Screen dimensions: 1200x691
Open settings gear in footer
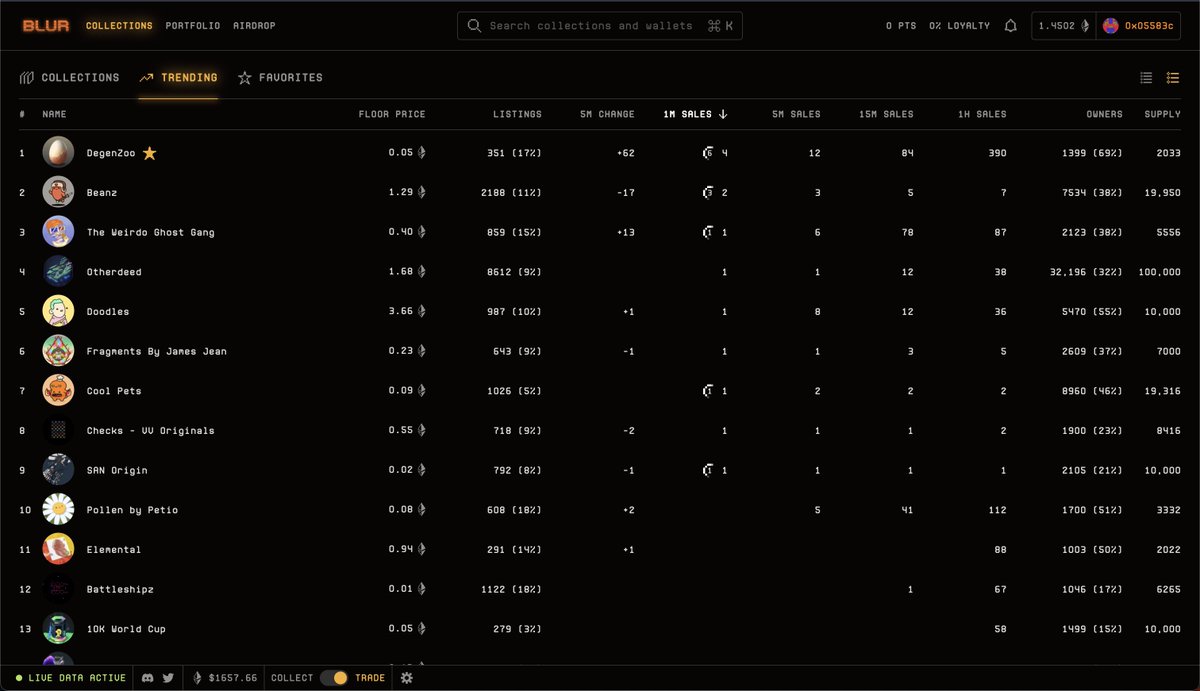[x=407, y=678]
